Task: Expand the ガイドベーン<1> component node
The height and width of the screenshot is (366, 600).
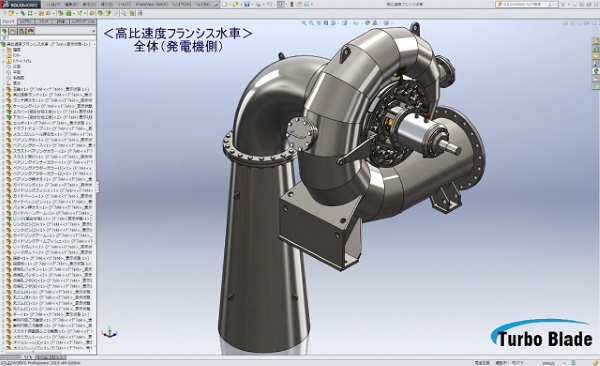Action: [3, 196]
